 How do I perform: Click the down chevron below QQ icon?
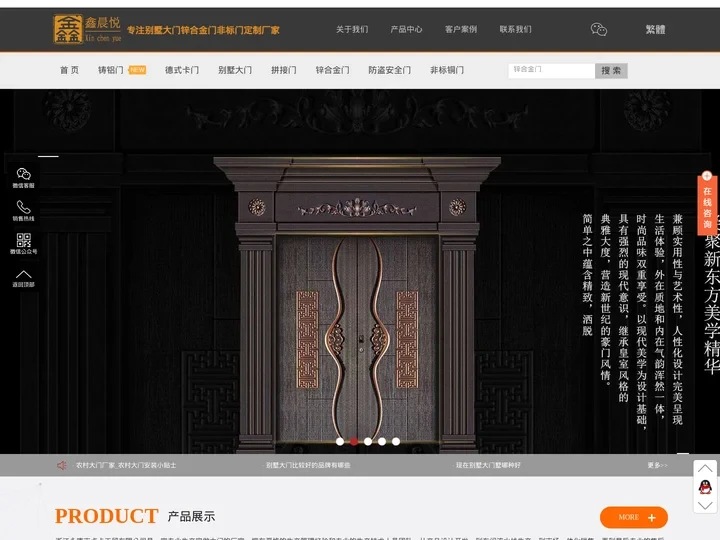[705, 505]
